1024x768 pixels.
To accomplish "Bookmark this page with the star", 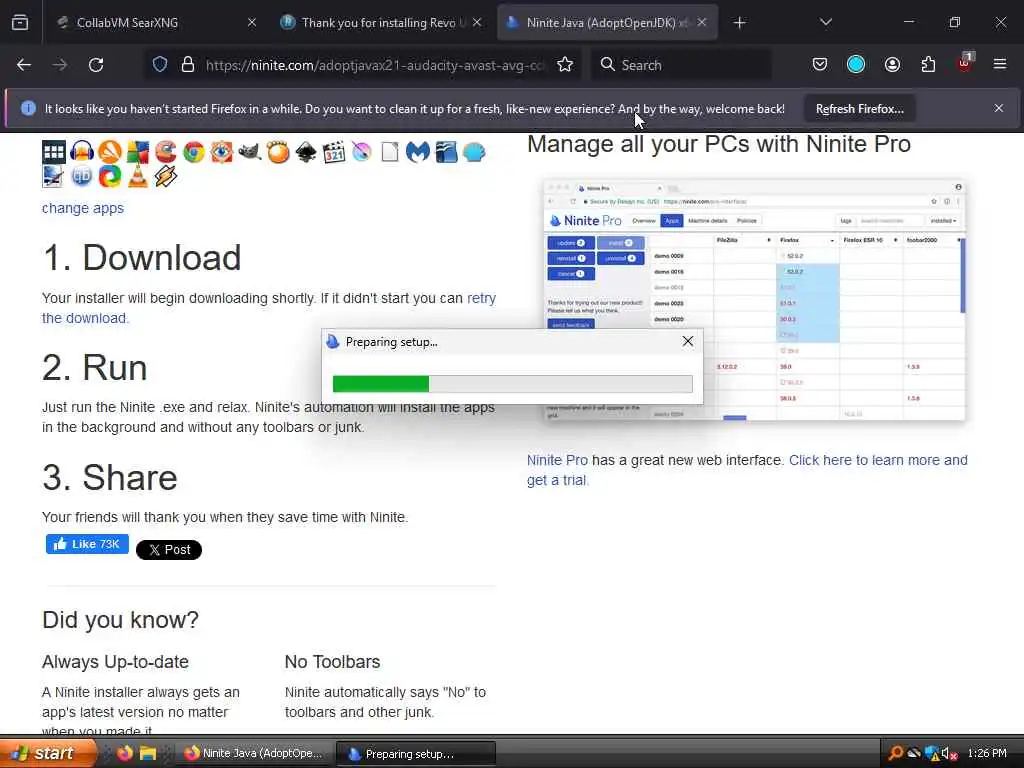I will 565,65.
